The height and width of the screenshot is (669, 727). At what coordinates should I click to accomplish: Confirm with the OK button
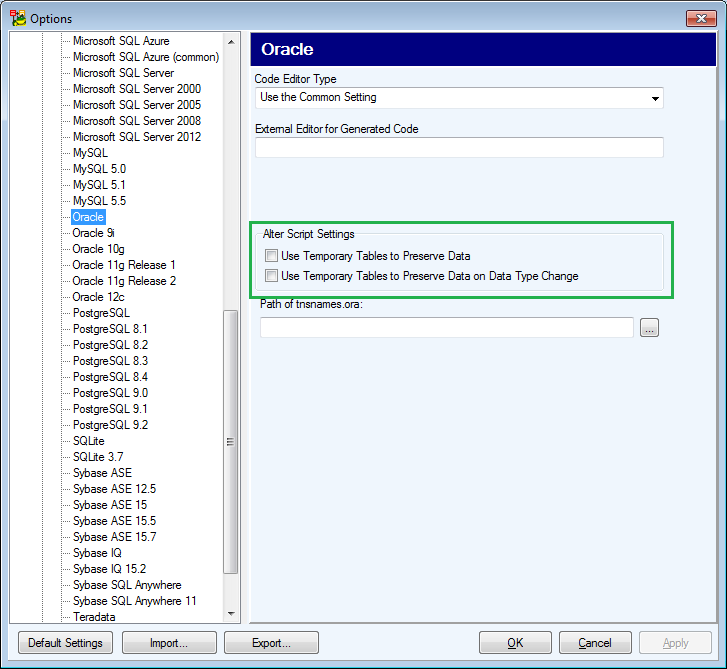pos(515,643)
